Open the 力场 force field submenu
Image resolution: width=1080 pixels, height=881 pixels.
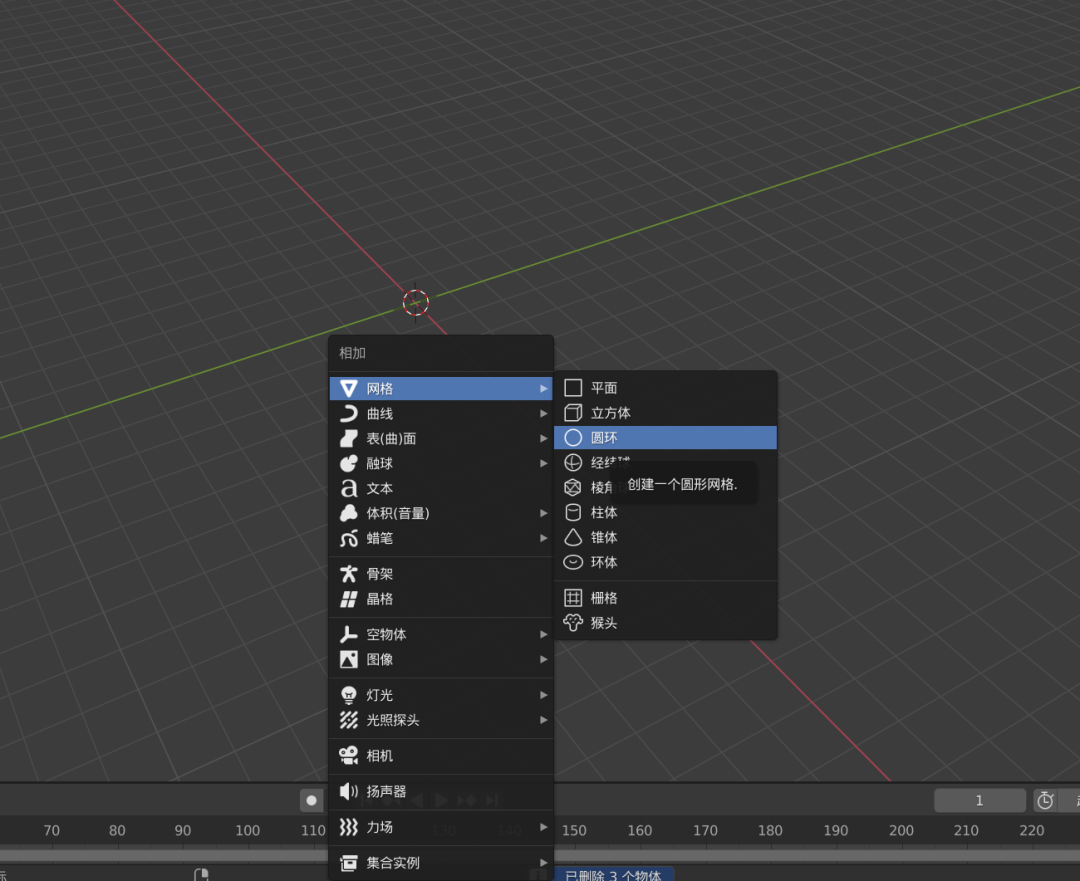(441, 827)
